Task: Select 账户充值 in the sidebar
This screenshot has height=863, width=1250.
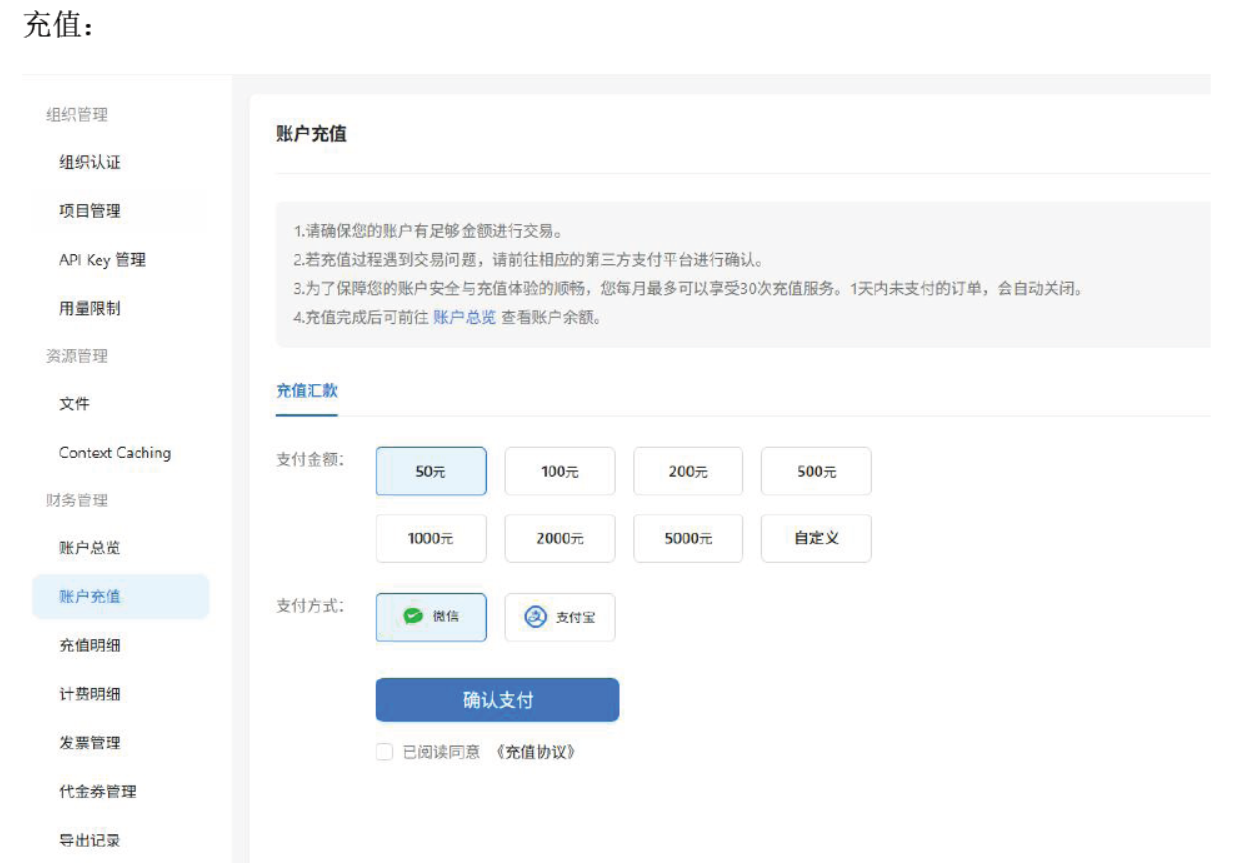Action: [x=121, y=596]
